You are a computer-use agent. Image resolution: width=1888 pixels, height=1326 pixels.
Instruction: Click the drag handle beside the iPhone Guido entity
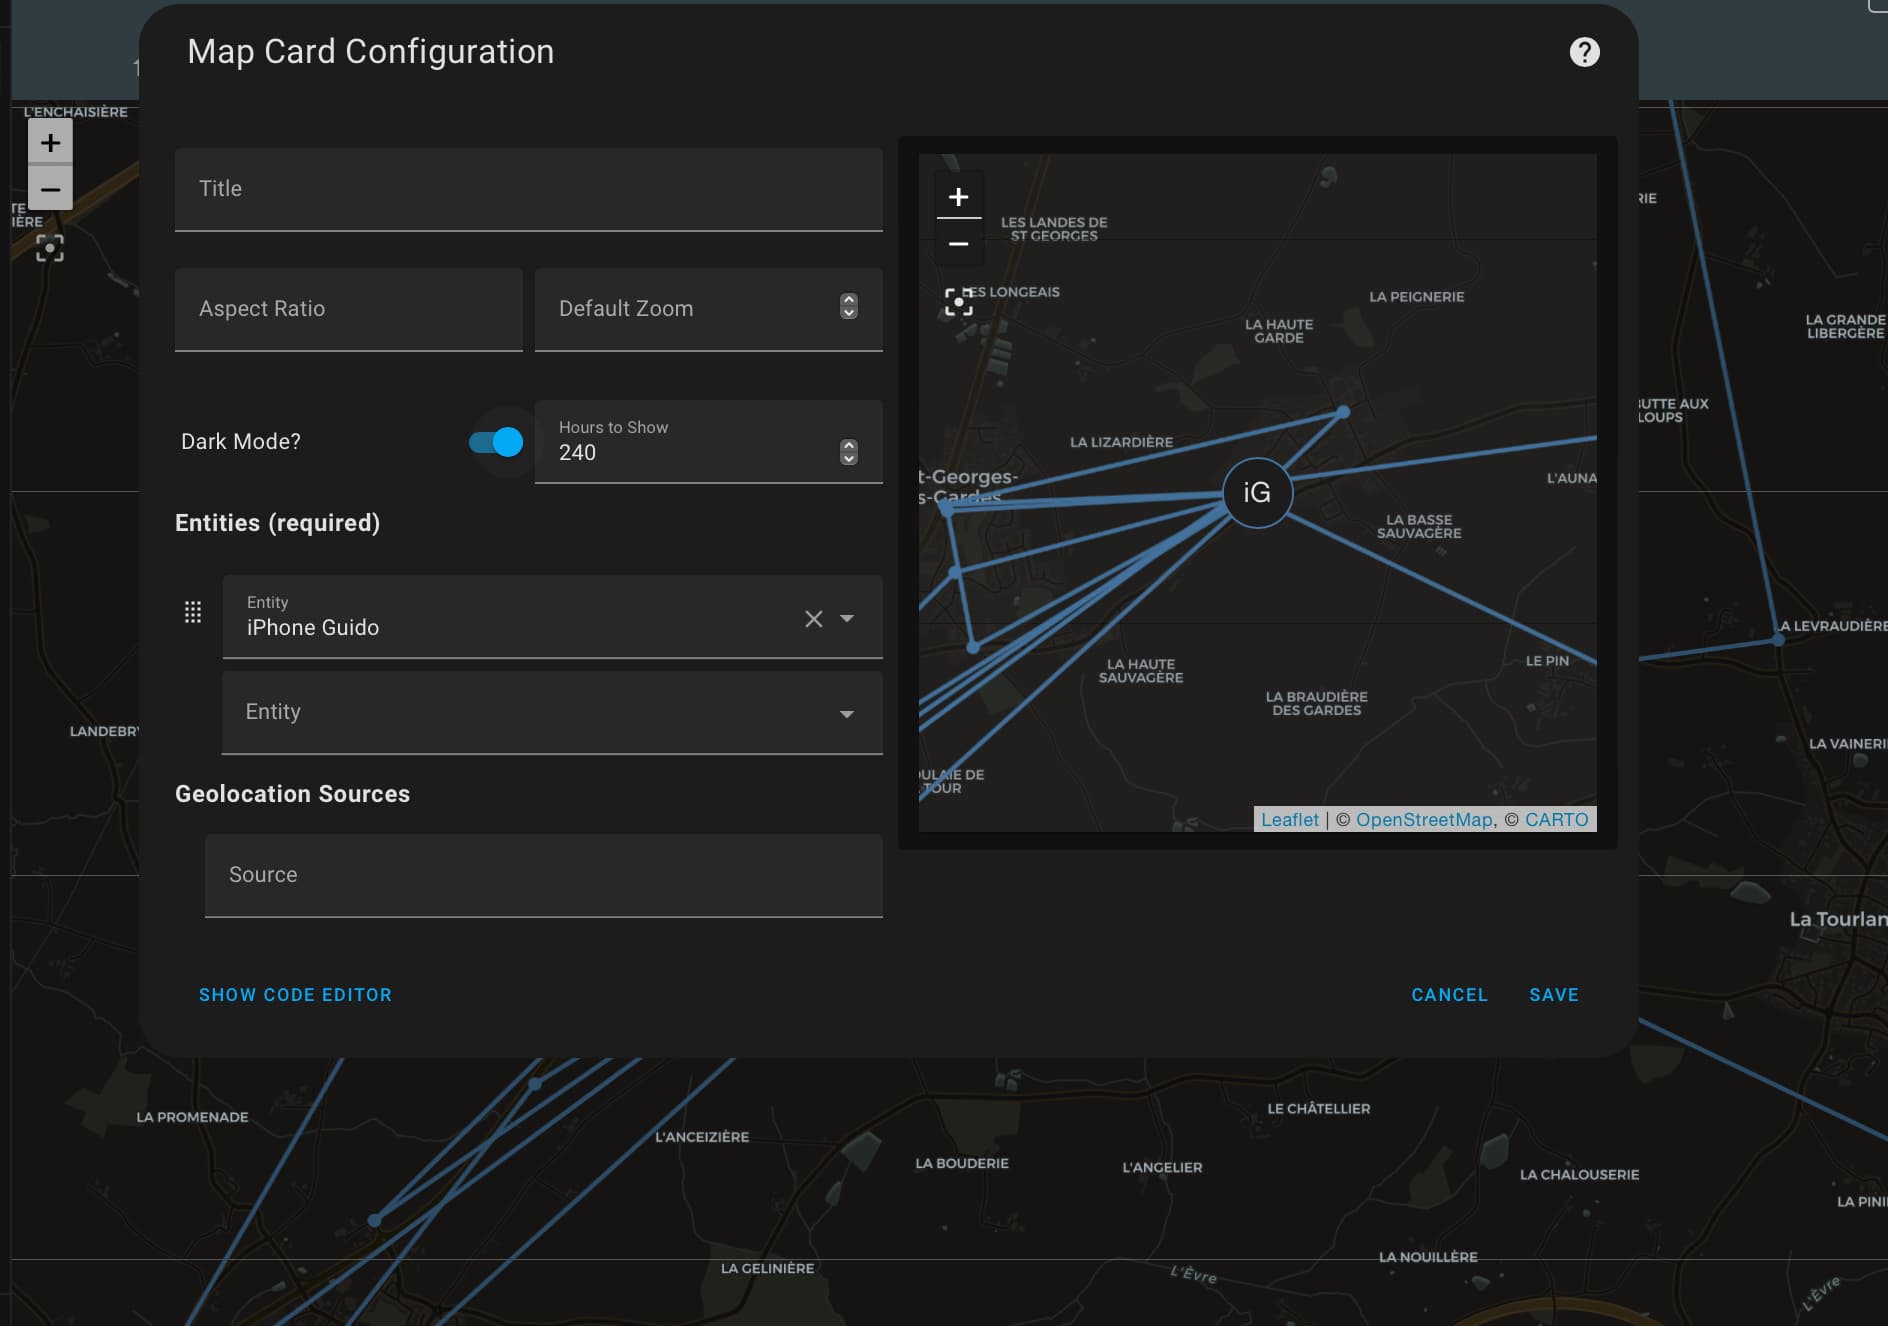point(193,613)
